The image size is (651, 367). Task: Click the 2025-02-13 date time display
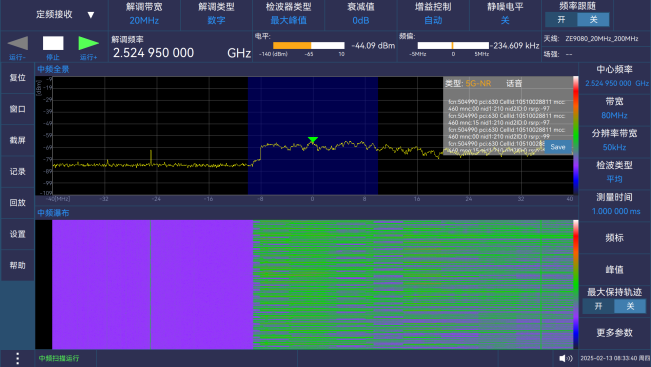[615, 358]
